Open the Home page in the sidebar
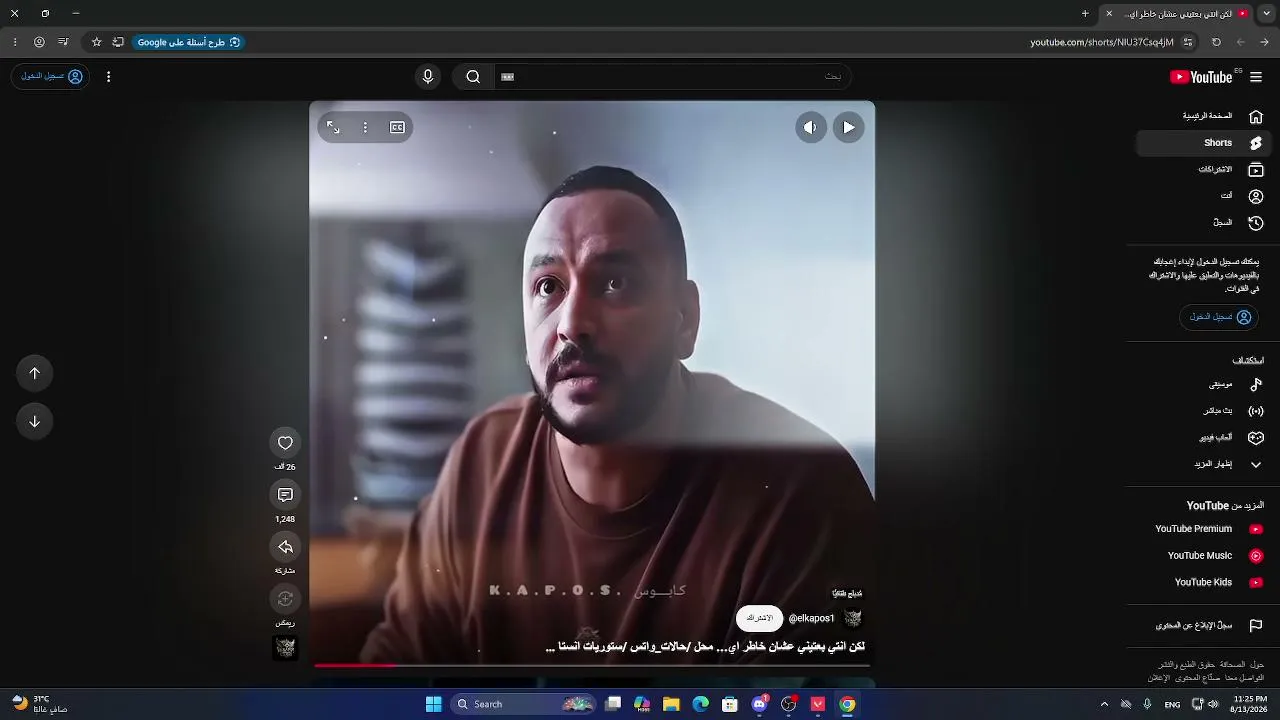The width and height of the screenshot is (1280, 720). click(1202, 116)
